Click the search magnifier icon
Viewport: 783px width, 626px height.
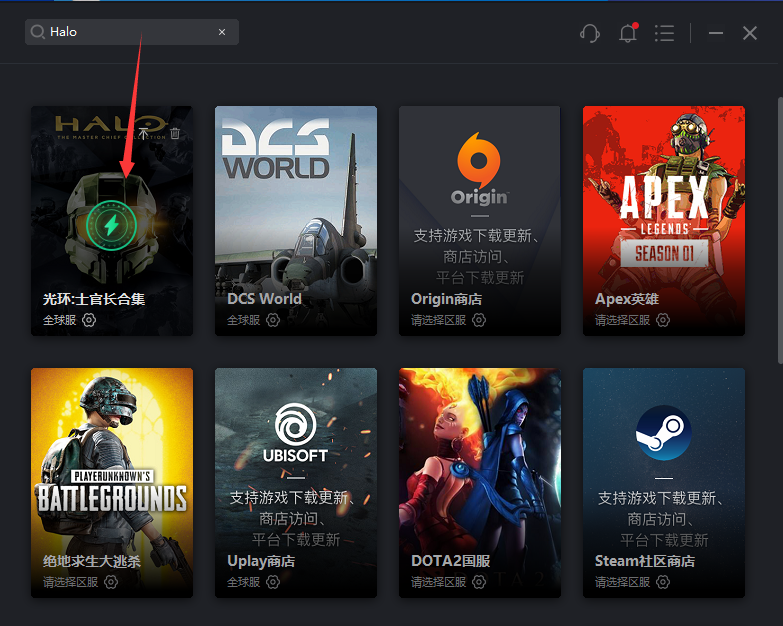point(38,32)
